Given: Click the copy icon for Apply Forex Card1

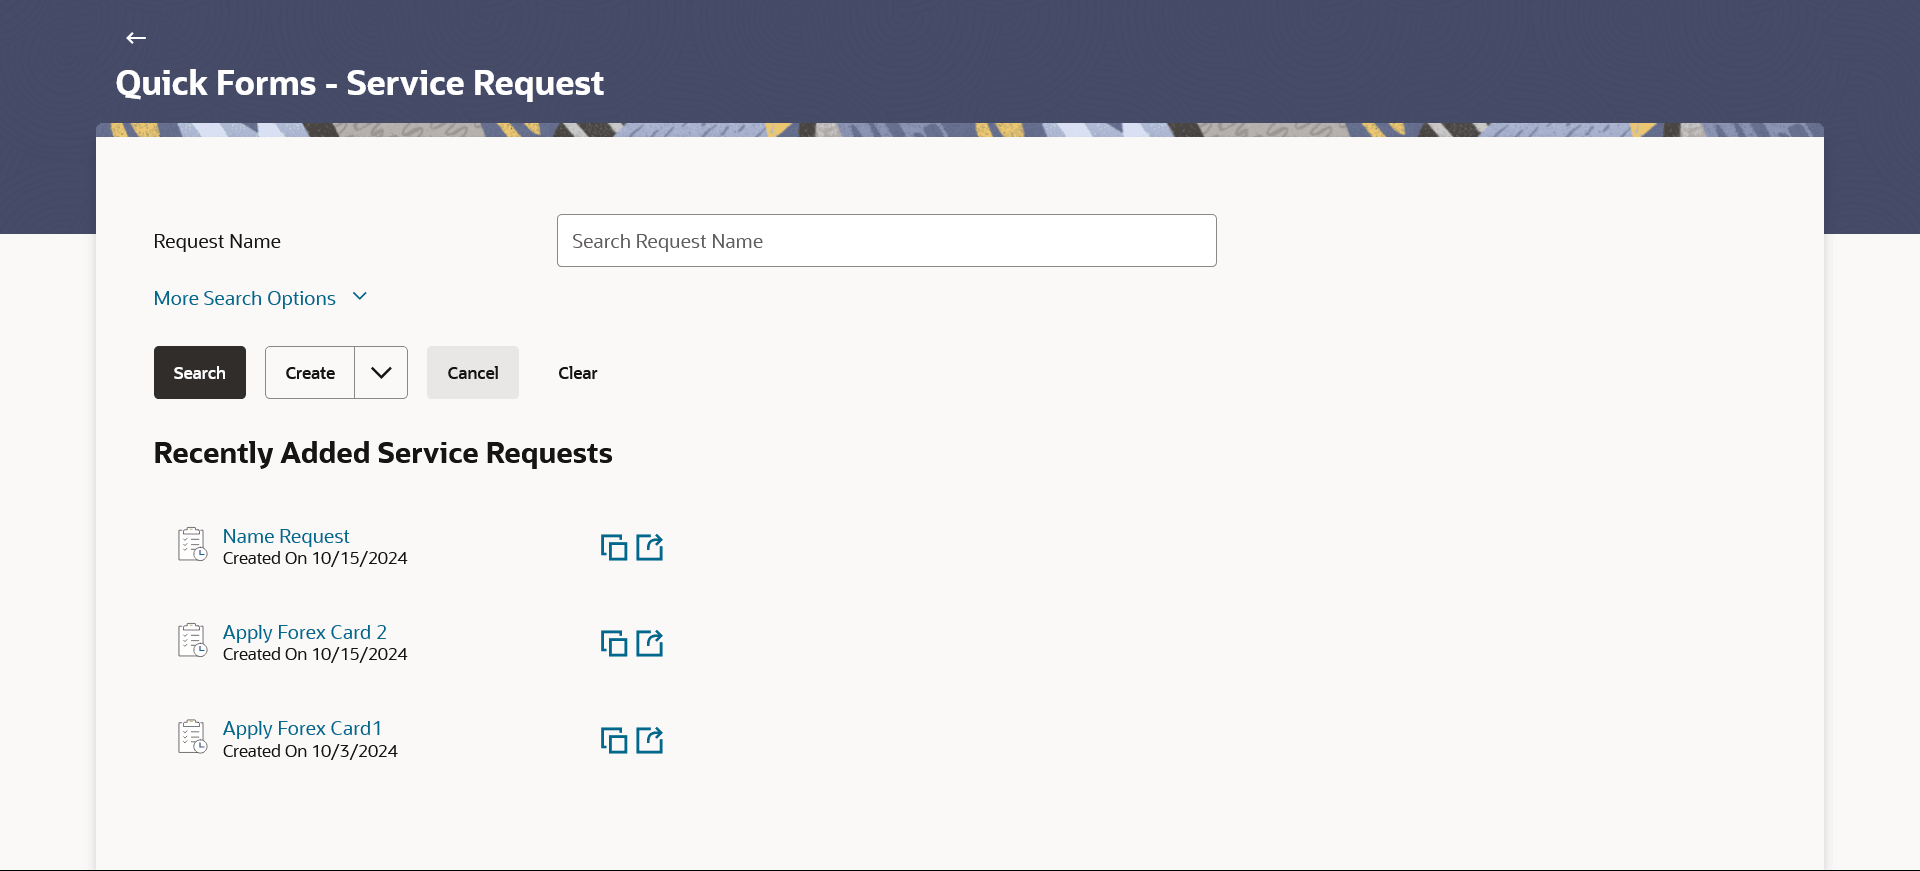Looking at the screenshot, I should [613, 740].
